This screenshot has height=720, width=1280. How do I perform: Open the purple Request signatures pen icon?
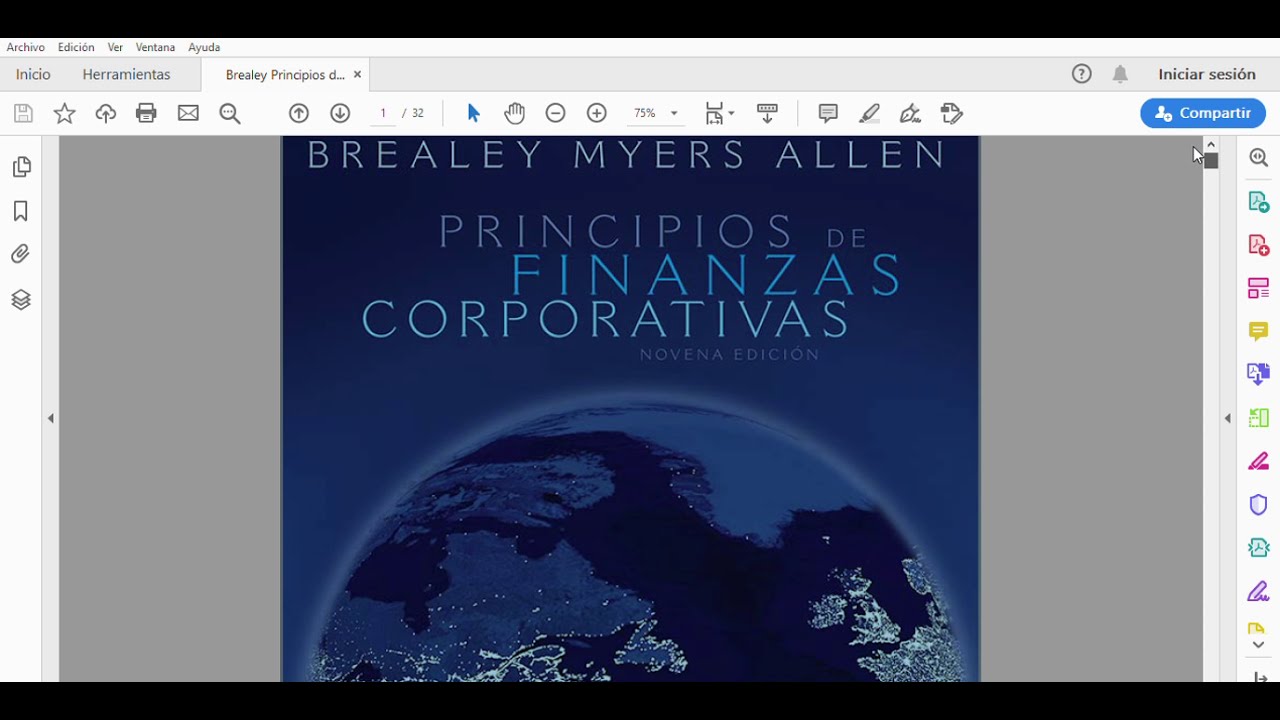click(x=1259, y=591)
